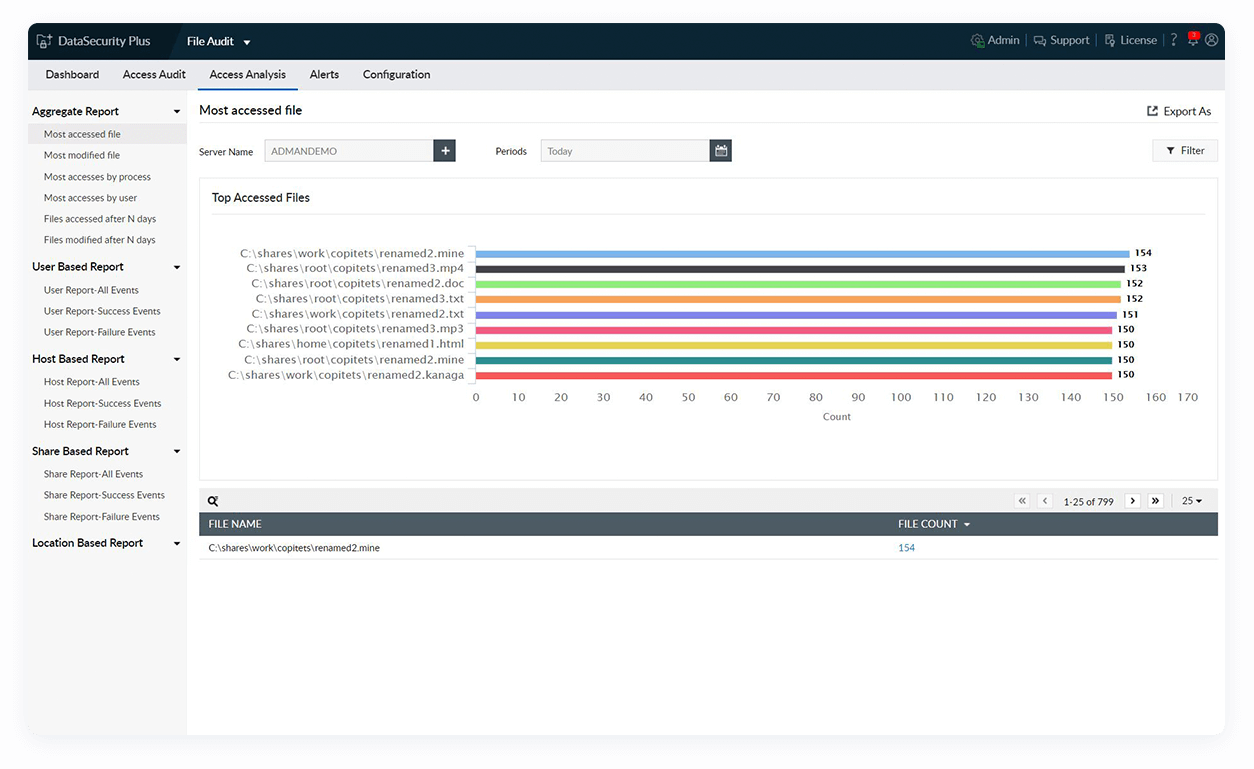Viewport: 1254px width, 769px height.
Task: Sort by FILE COUNT column arrow
Action: pos(967,525)
